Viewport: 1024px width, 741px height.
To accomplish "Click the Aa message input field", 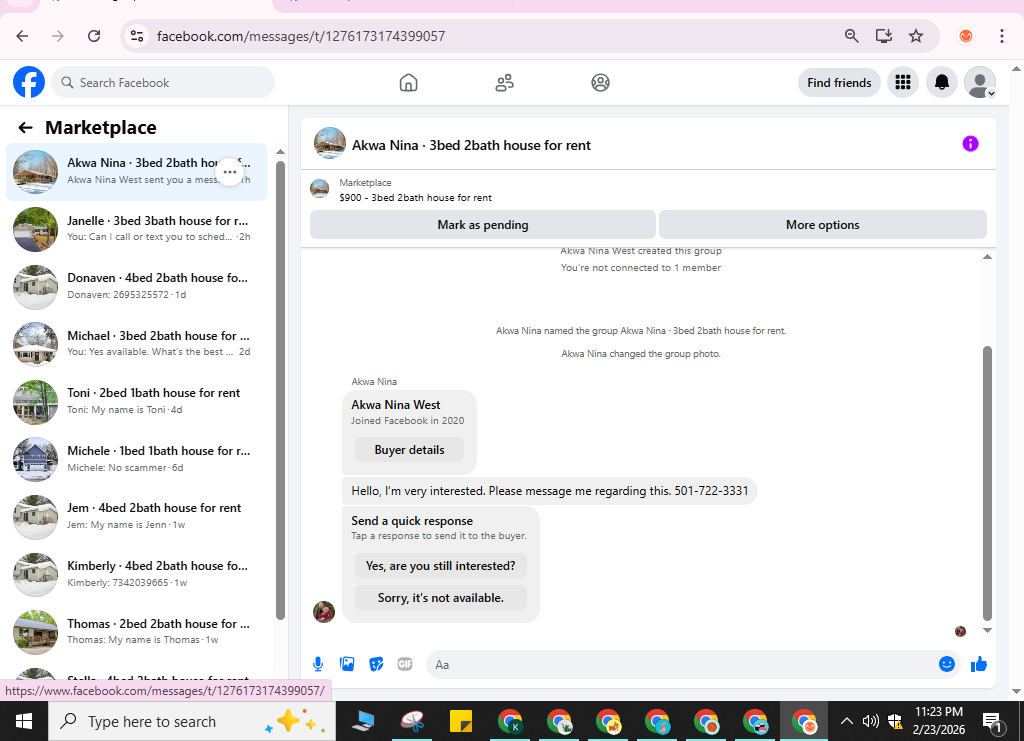I will (682, 665).
